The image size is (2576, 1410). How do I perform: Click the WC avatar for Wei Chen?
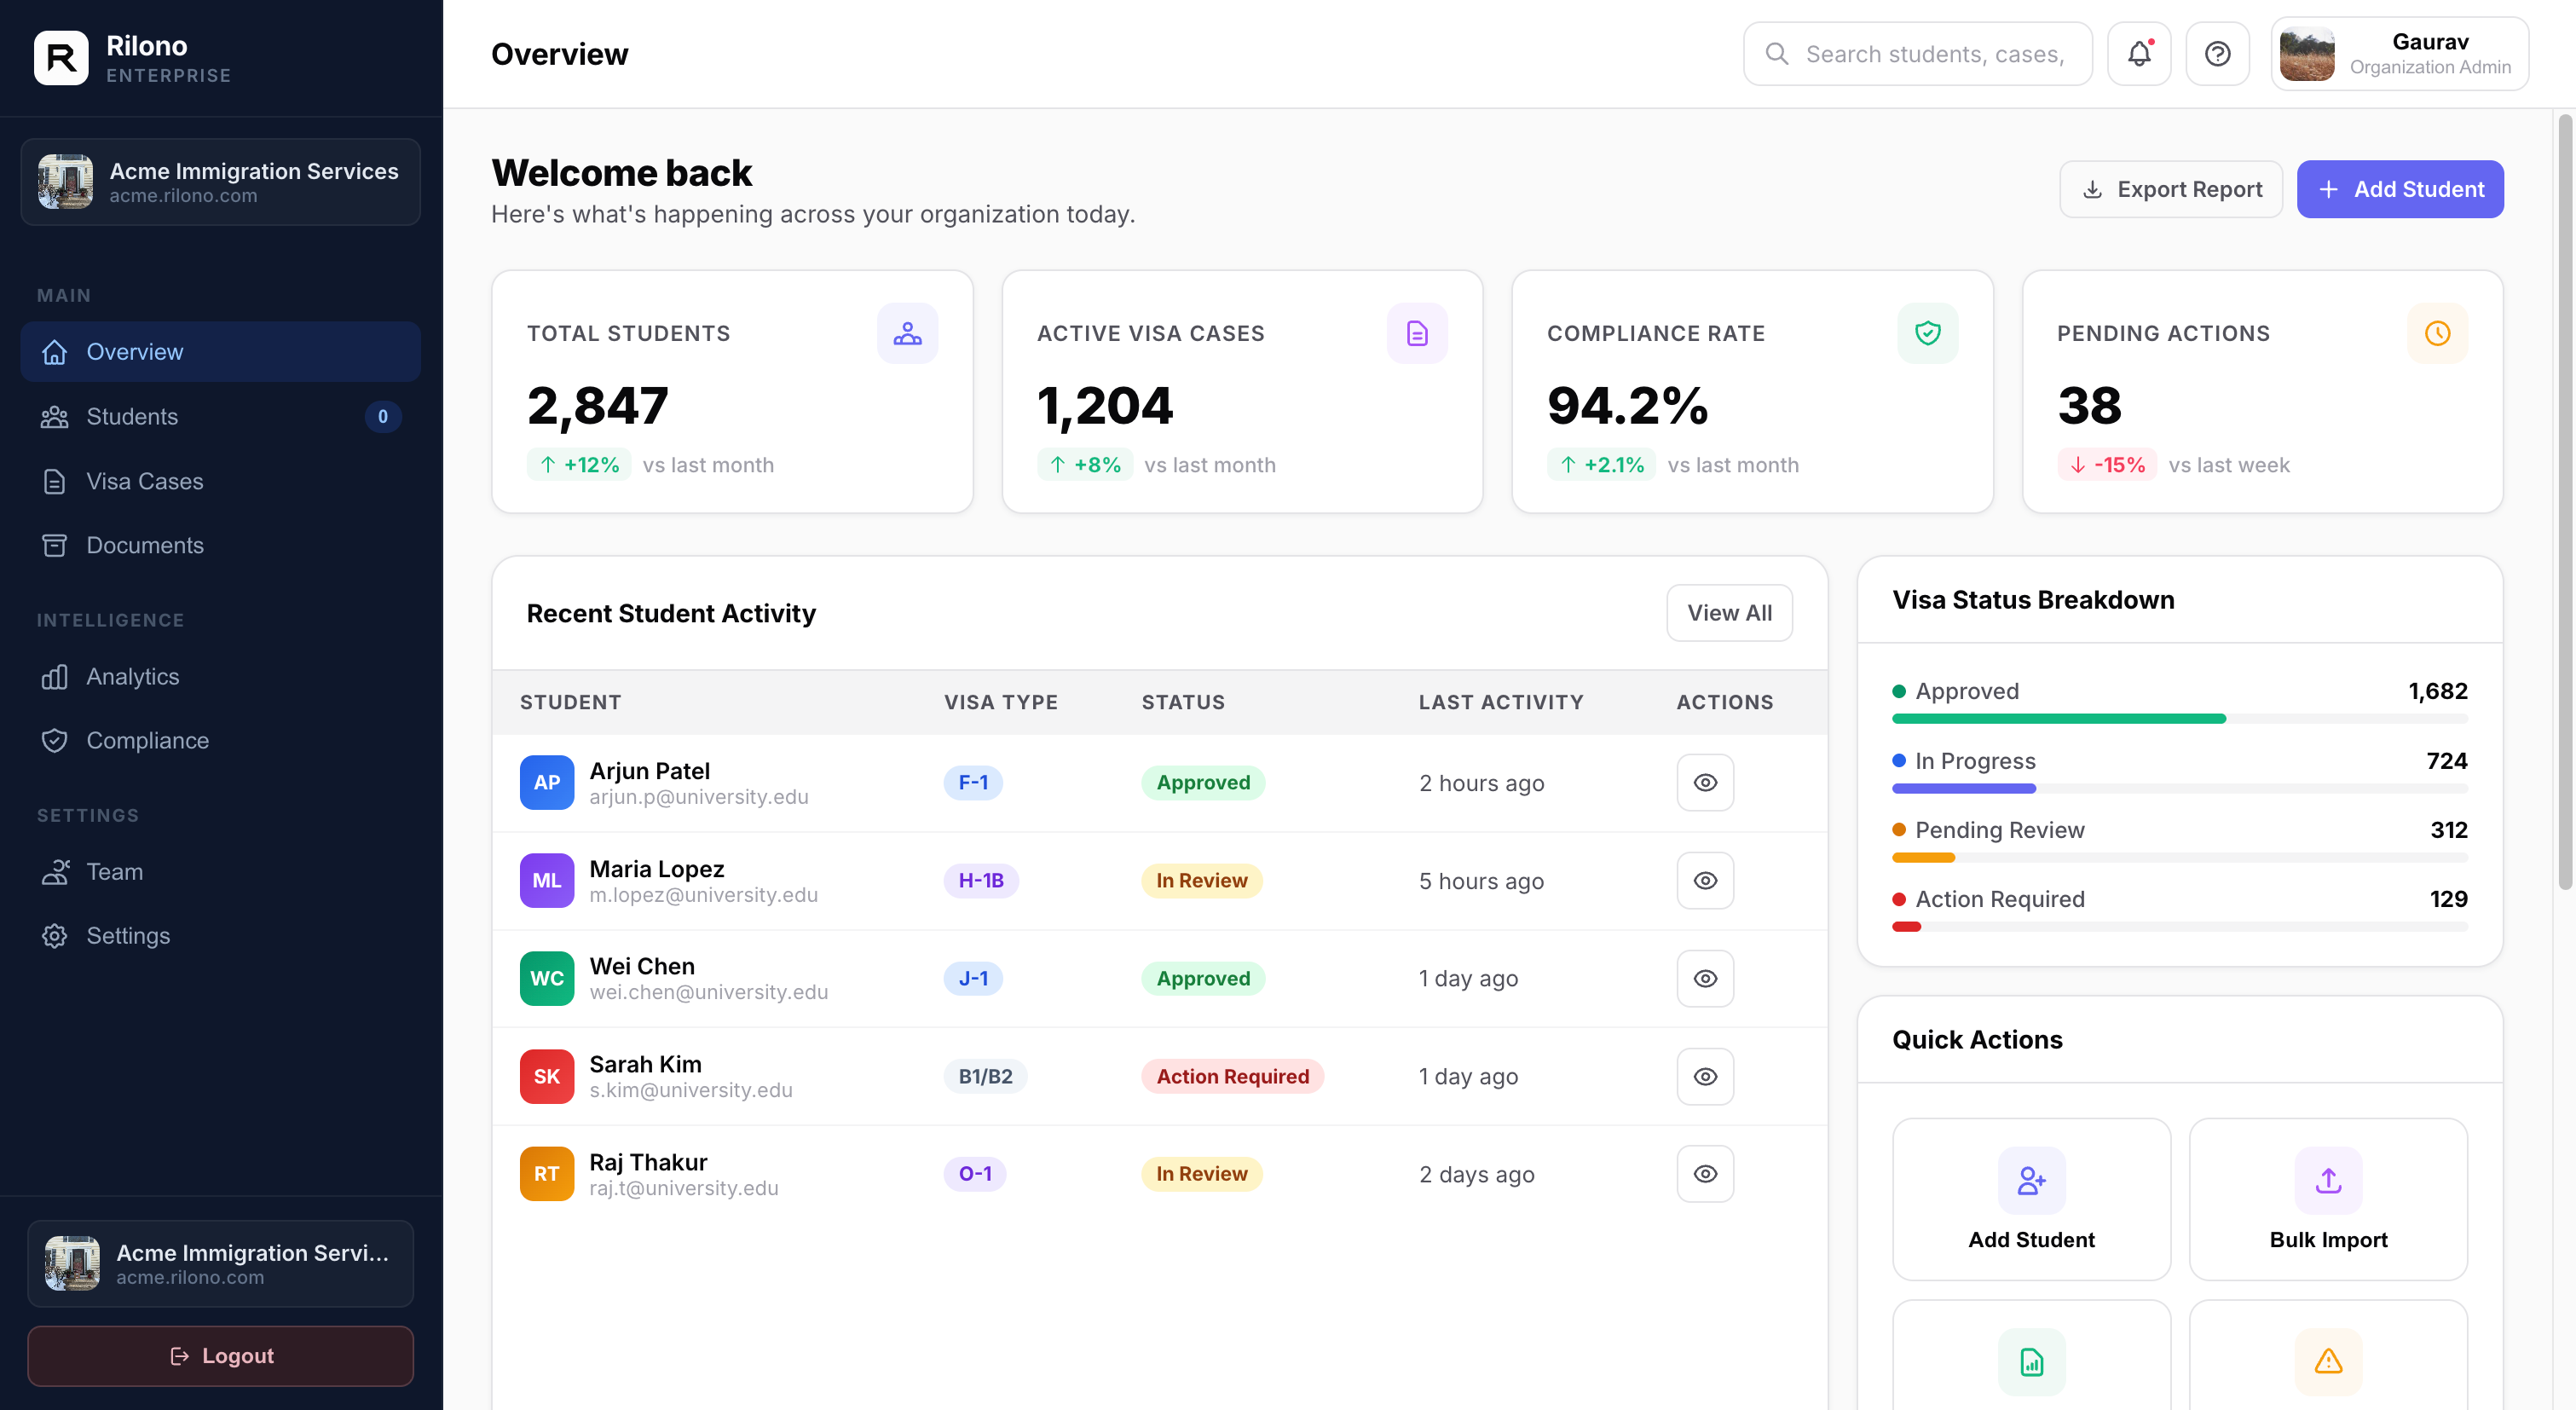click(547, 978)
